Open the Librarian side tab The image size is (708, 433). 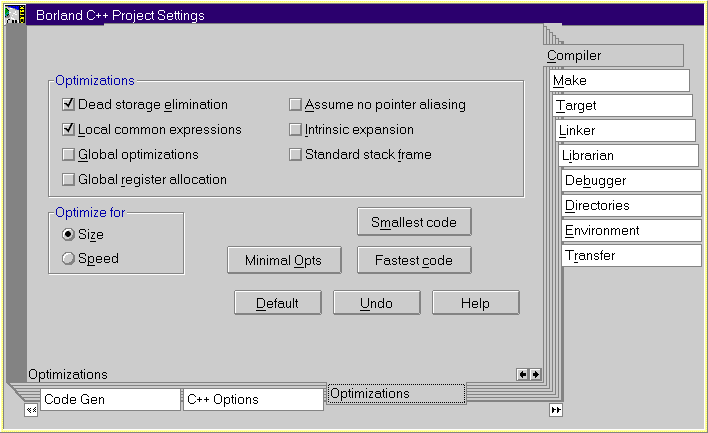coord(629,155)
